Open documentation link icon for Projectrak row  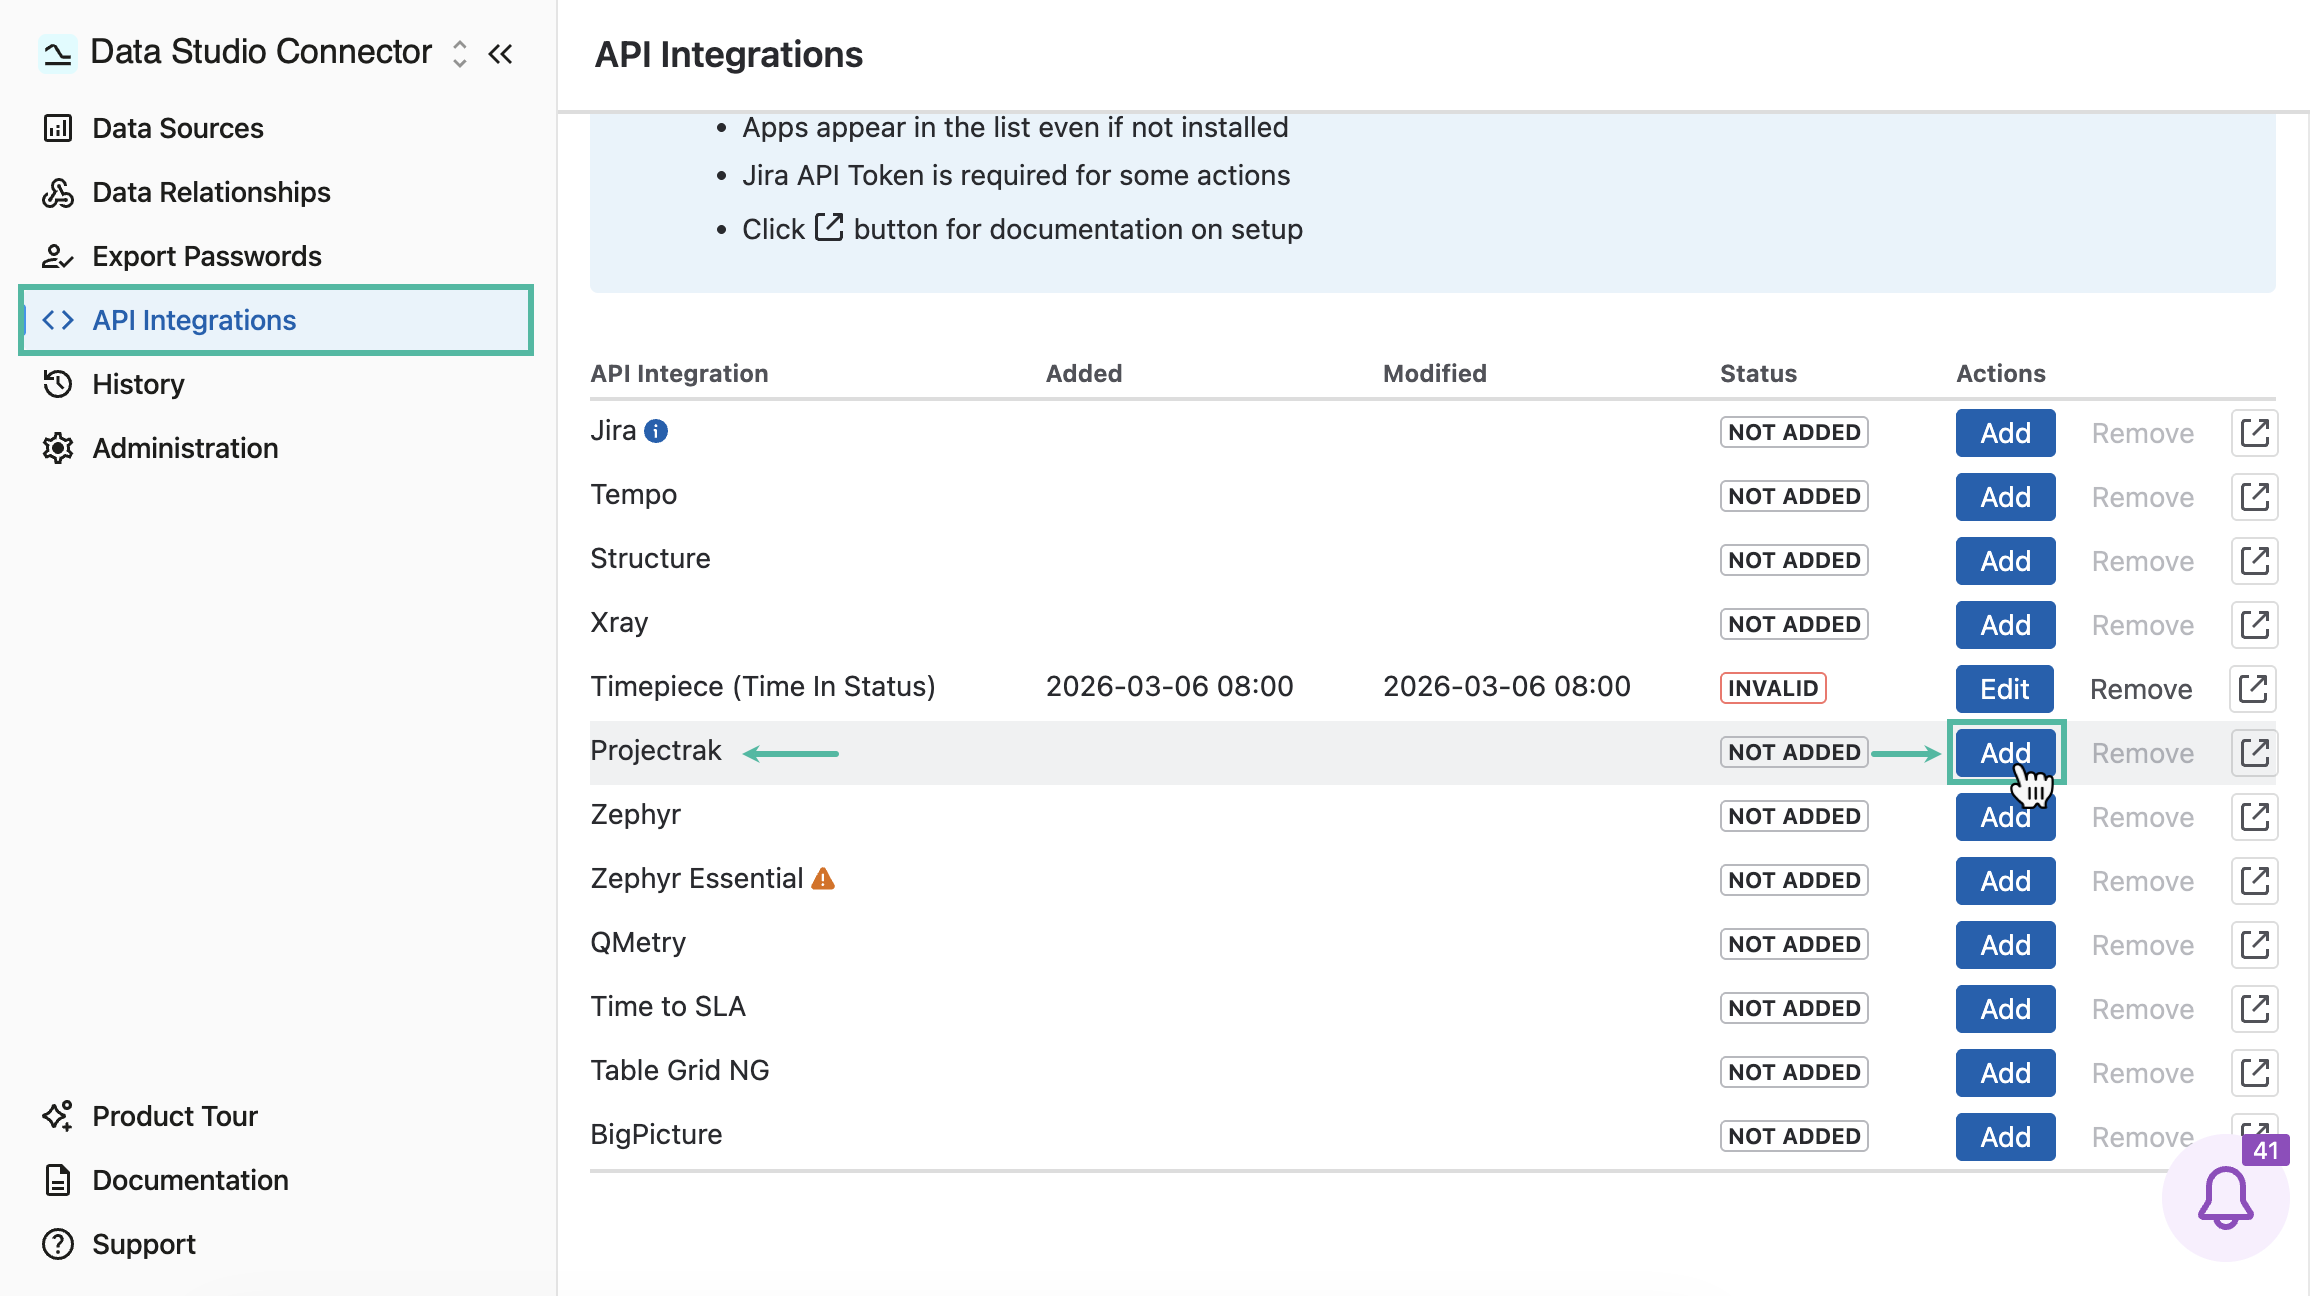point(2254,753)
